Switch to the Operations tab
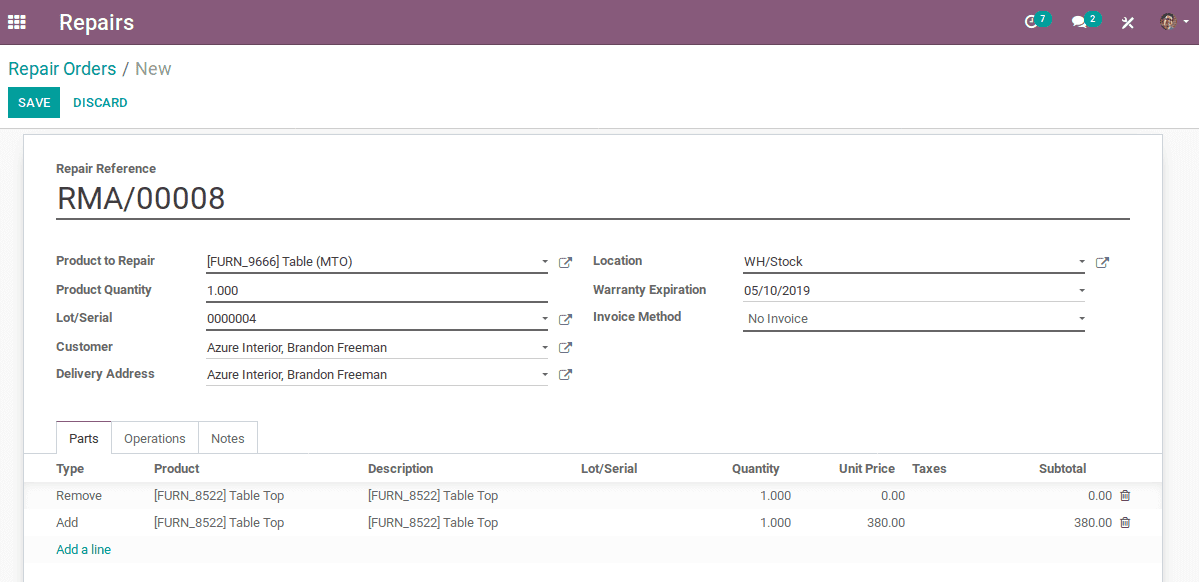 [x=154, y=438]
